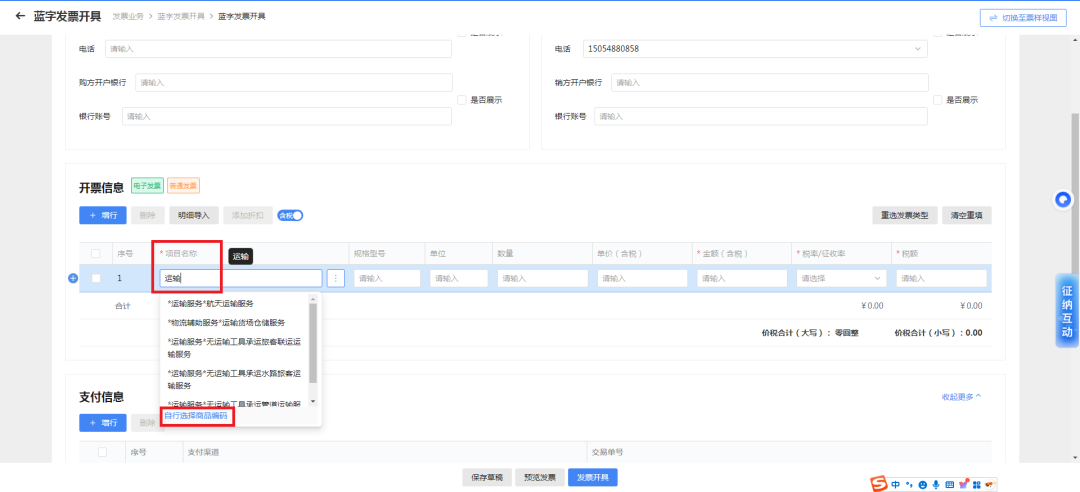Focus the 规格型号 input in row 1
The width and height of the screenshot is (1080, 492).
[387, 278]
